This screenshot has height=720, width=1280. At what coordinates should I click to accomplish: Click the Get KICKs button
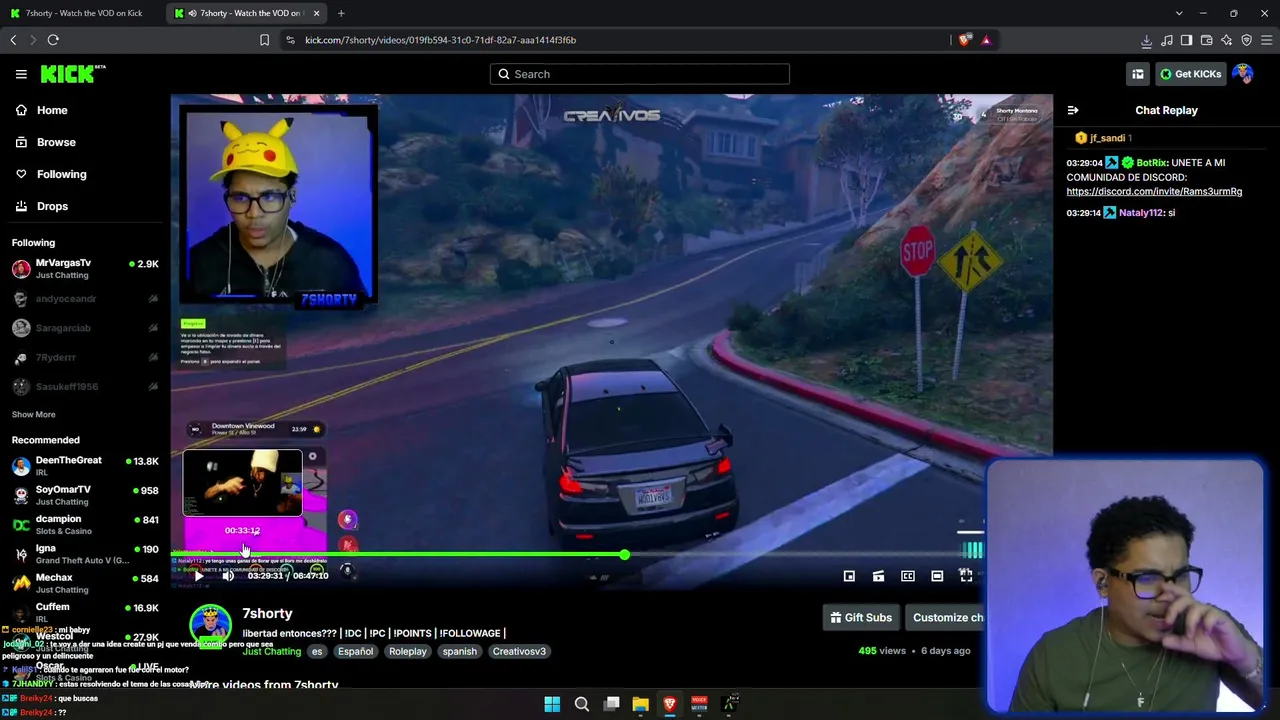[1191, 74]
